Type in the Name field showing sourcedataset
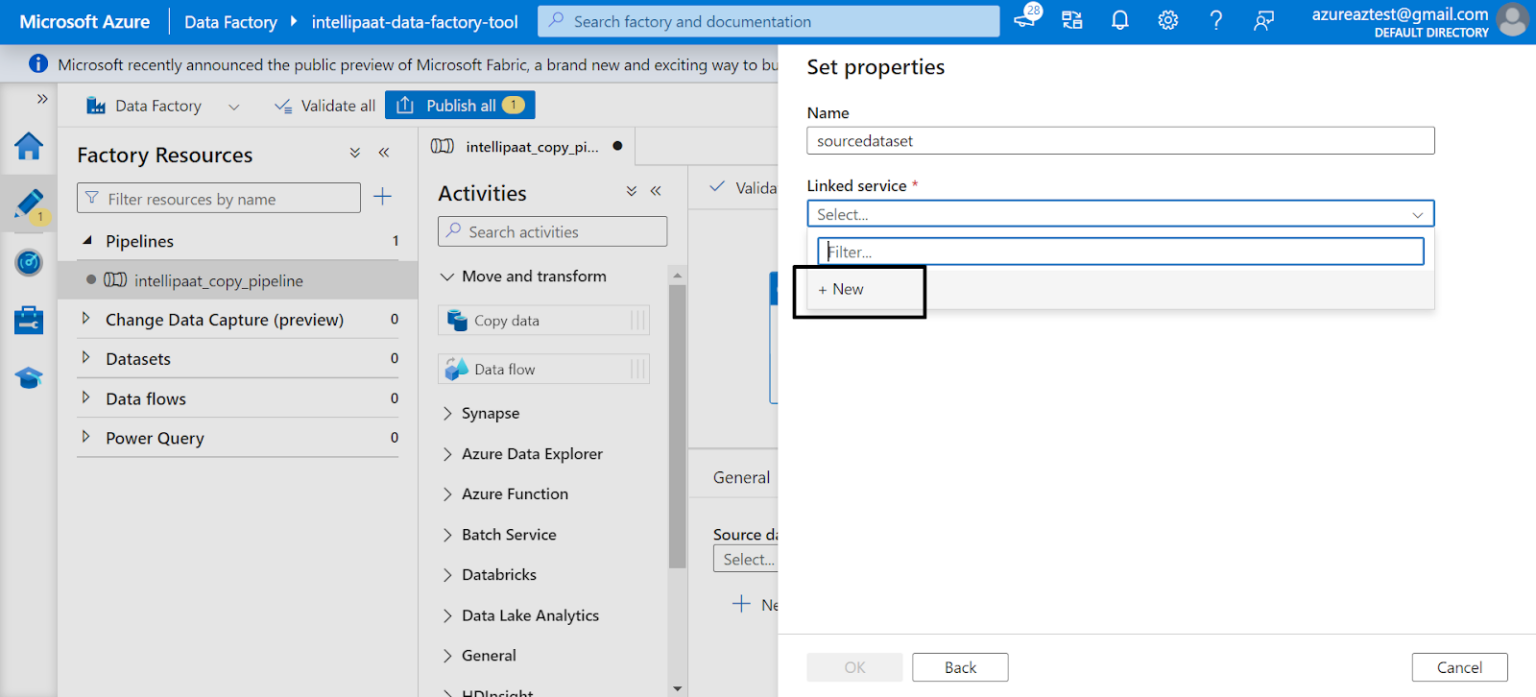This screenshot has height=697, width=1536. tap(1120, 140)
